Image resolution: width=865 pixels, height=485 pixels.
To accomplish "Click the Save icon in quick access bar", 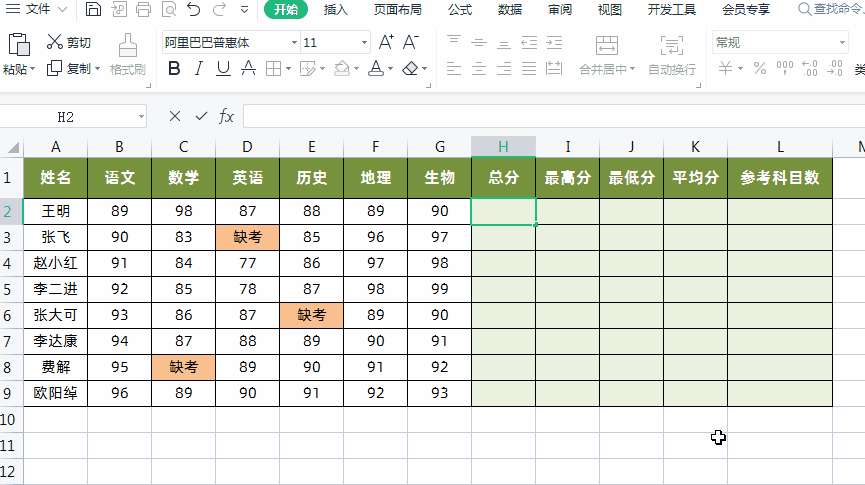I will tap(93, 9).
